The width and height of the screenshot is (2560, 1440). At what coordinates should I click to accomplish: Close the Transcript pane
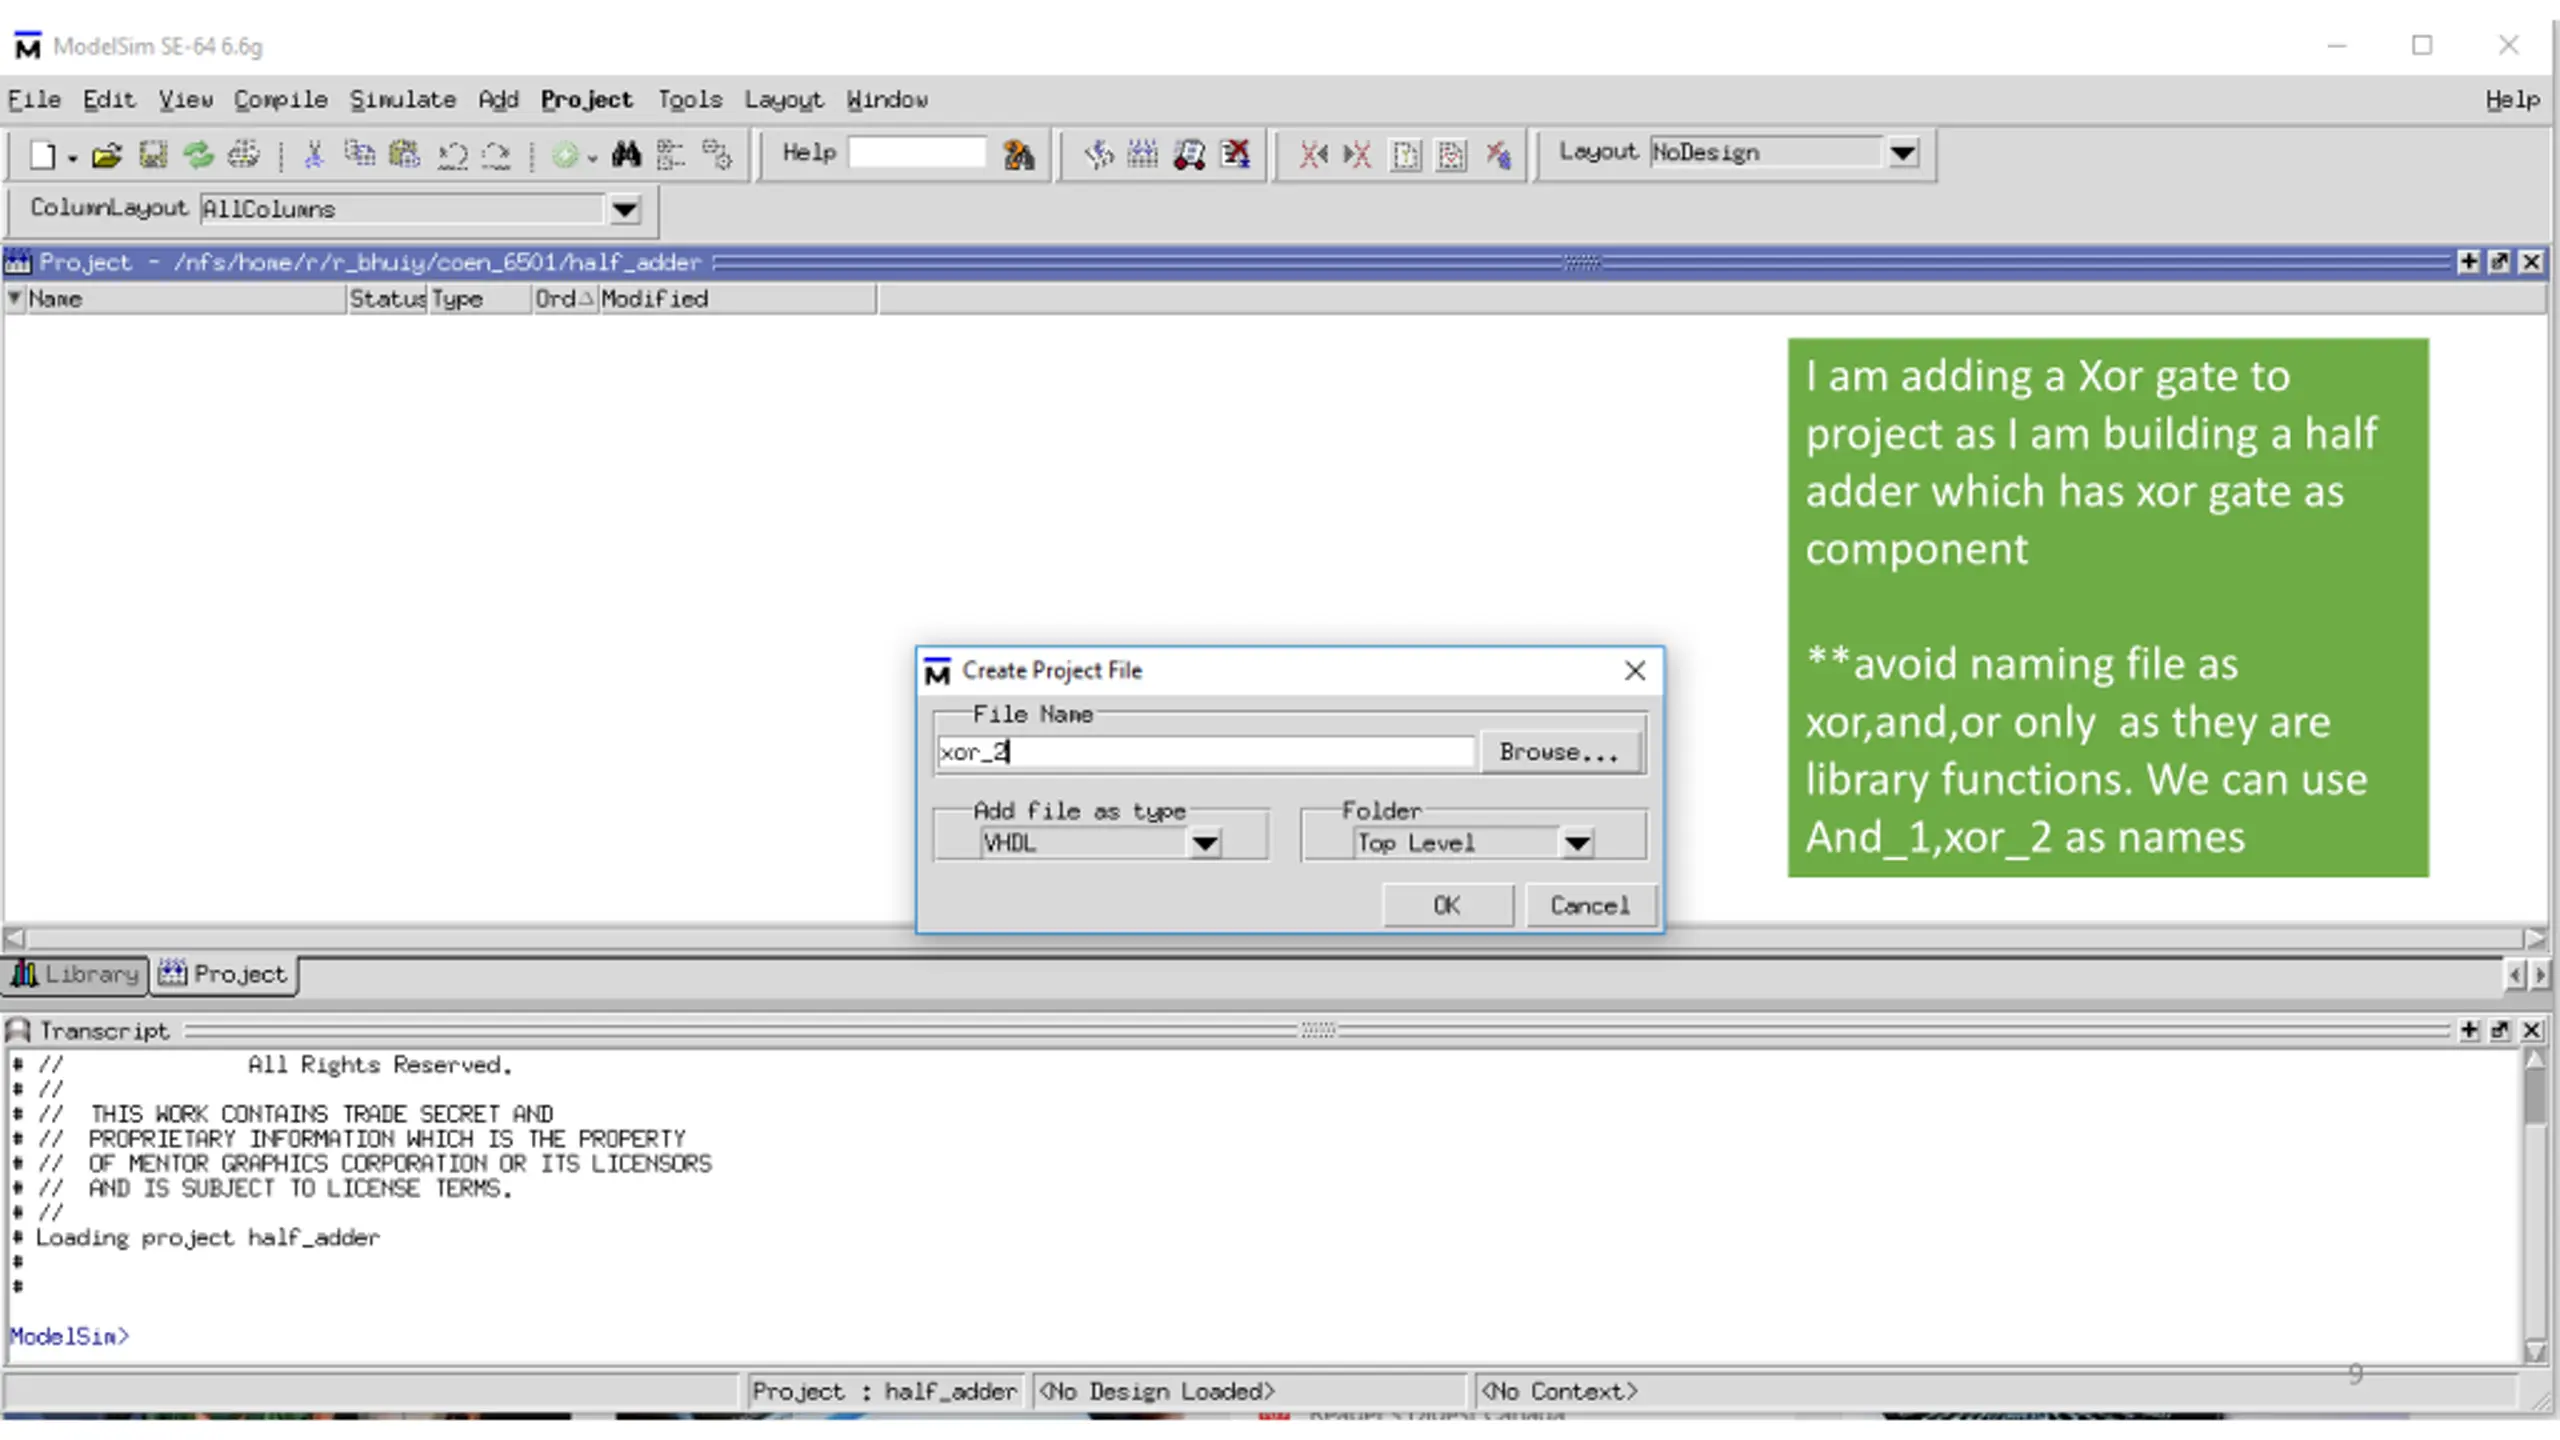[2531, 1030]
